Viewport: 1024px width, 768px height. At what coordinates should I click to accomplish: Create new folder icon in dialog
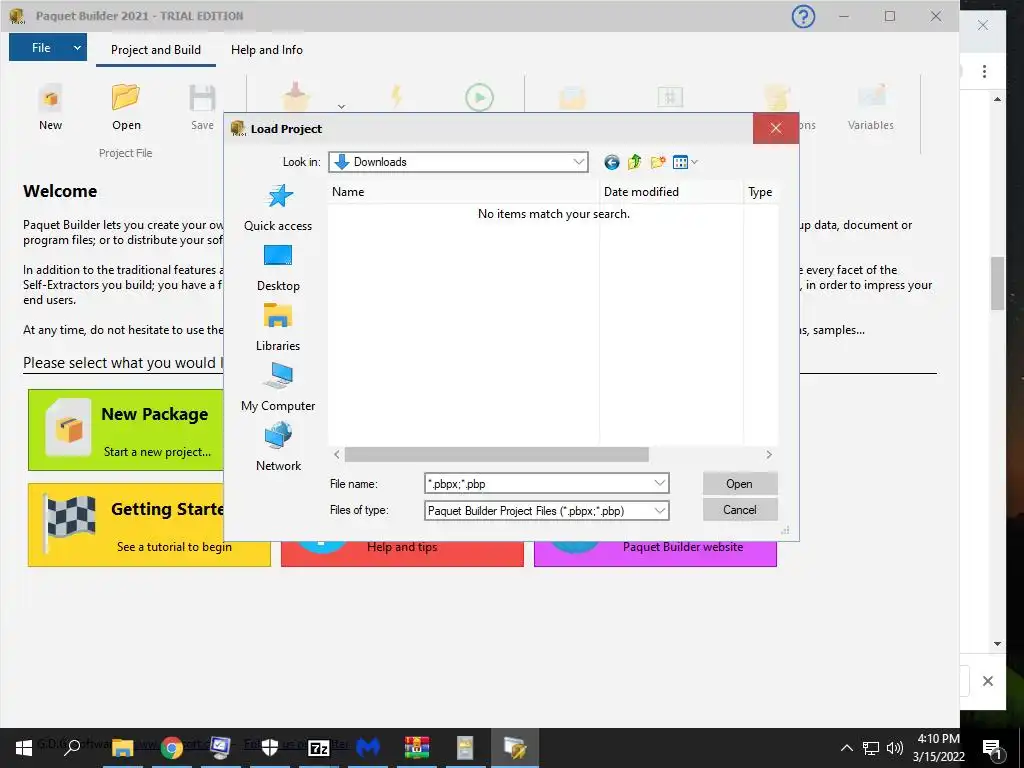click(x=658, y=162)
